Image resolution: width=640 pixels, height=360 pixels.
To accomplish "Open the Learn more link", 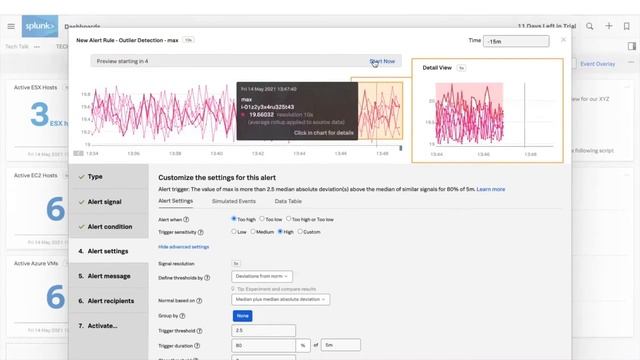I will coord(491,189).
